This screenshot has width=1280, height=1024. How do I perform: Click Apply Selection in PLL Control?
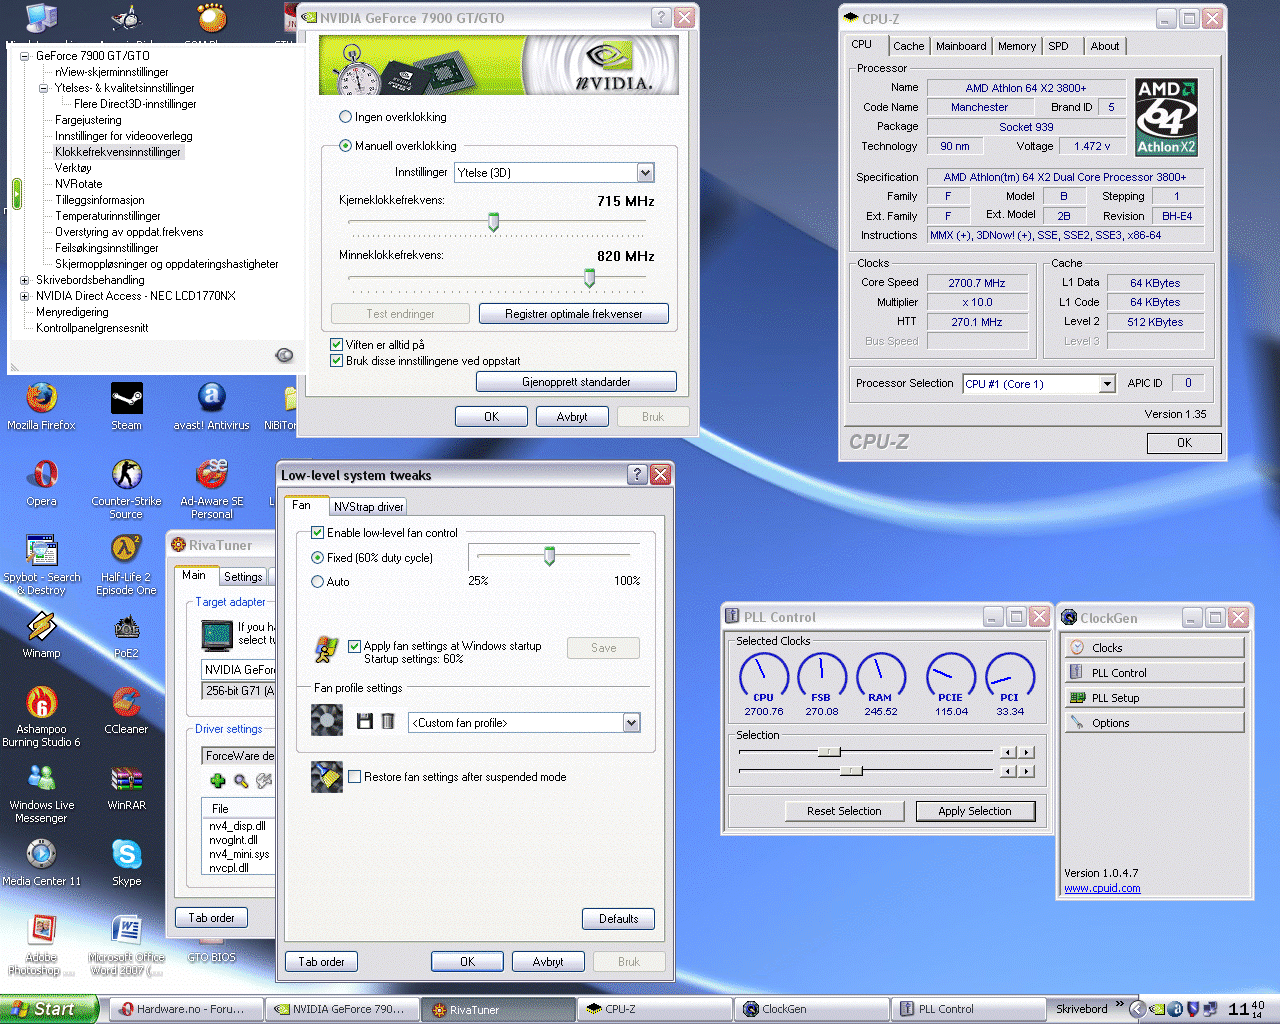974,811
